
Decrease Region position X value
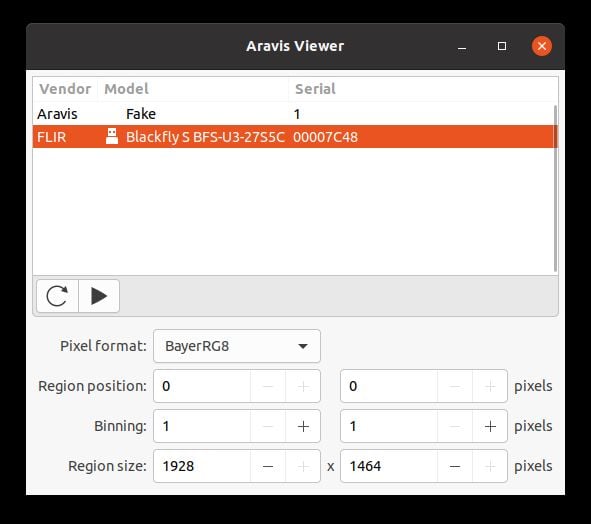point(268,386)
